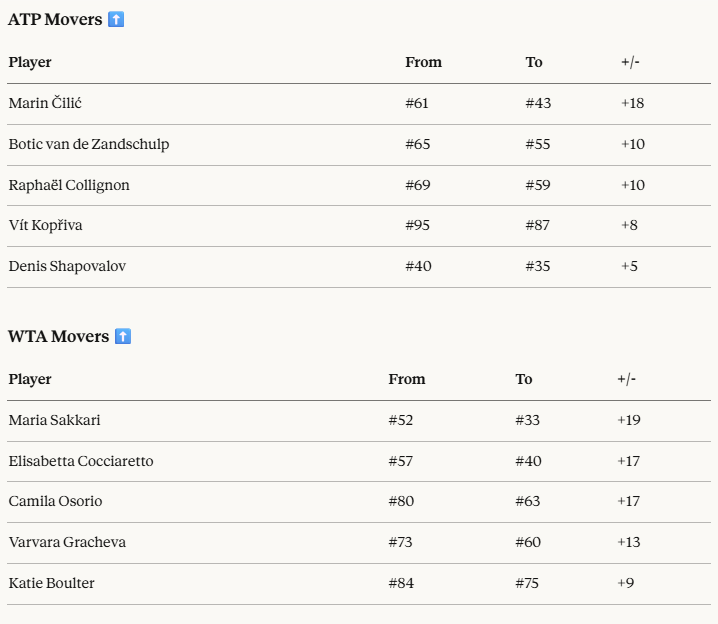Image resolution: width=718 pixels, height=624 pixels.
Task: Click Vít Kopřiva player name
Action: 46,225
